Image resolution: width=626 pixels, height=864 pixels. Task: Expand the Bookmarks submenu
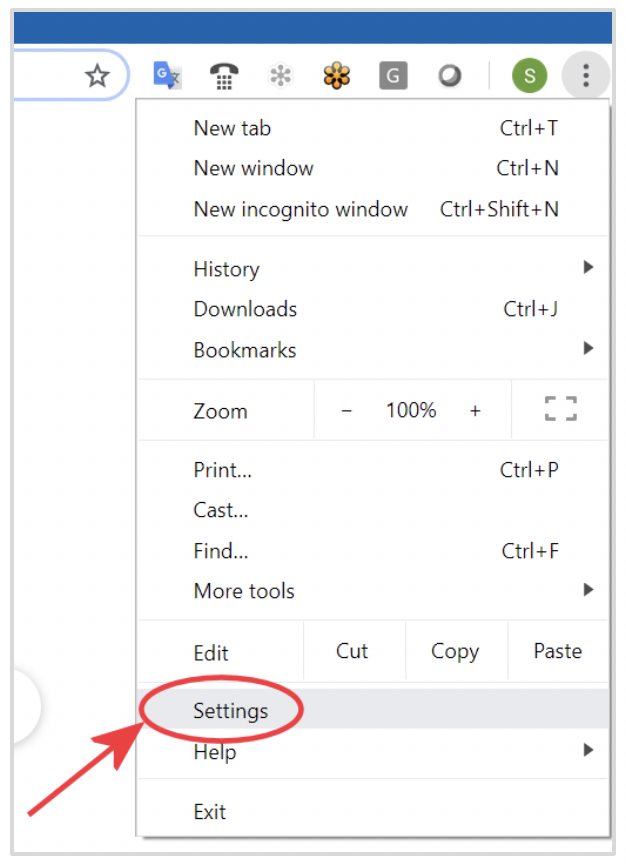click(373, 349)
